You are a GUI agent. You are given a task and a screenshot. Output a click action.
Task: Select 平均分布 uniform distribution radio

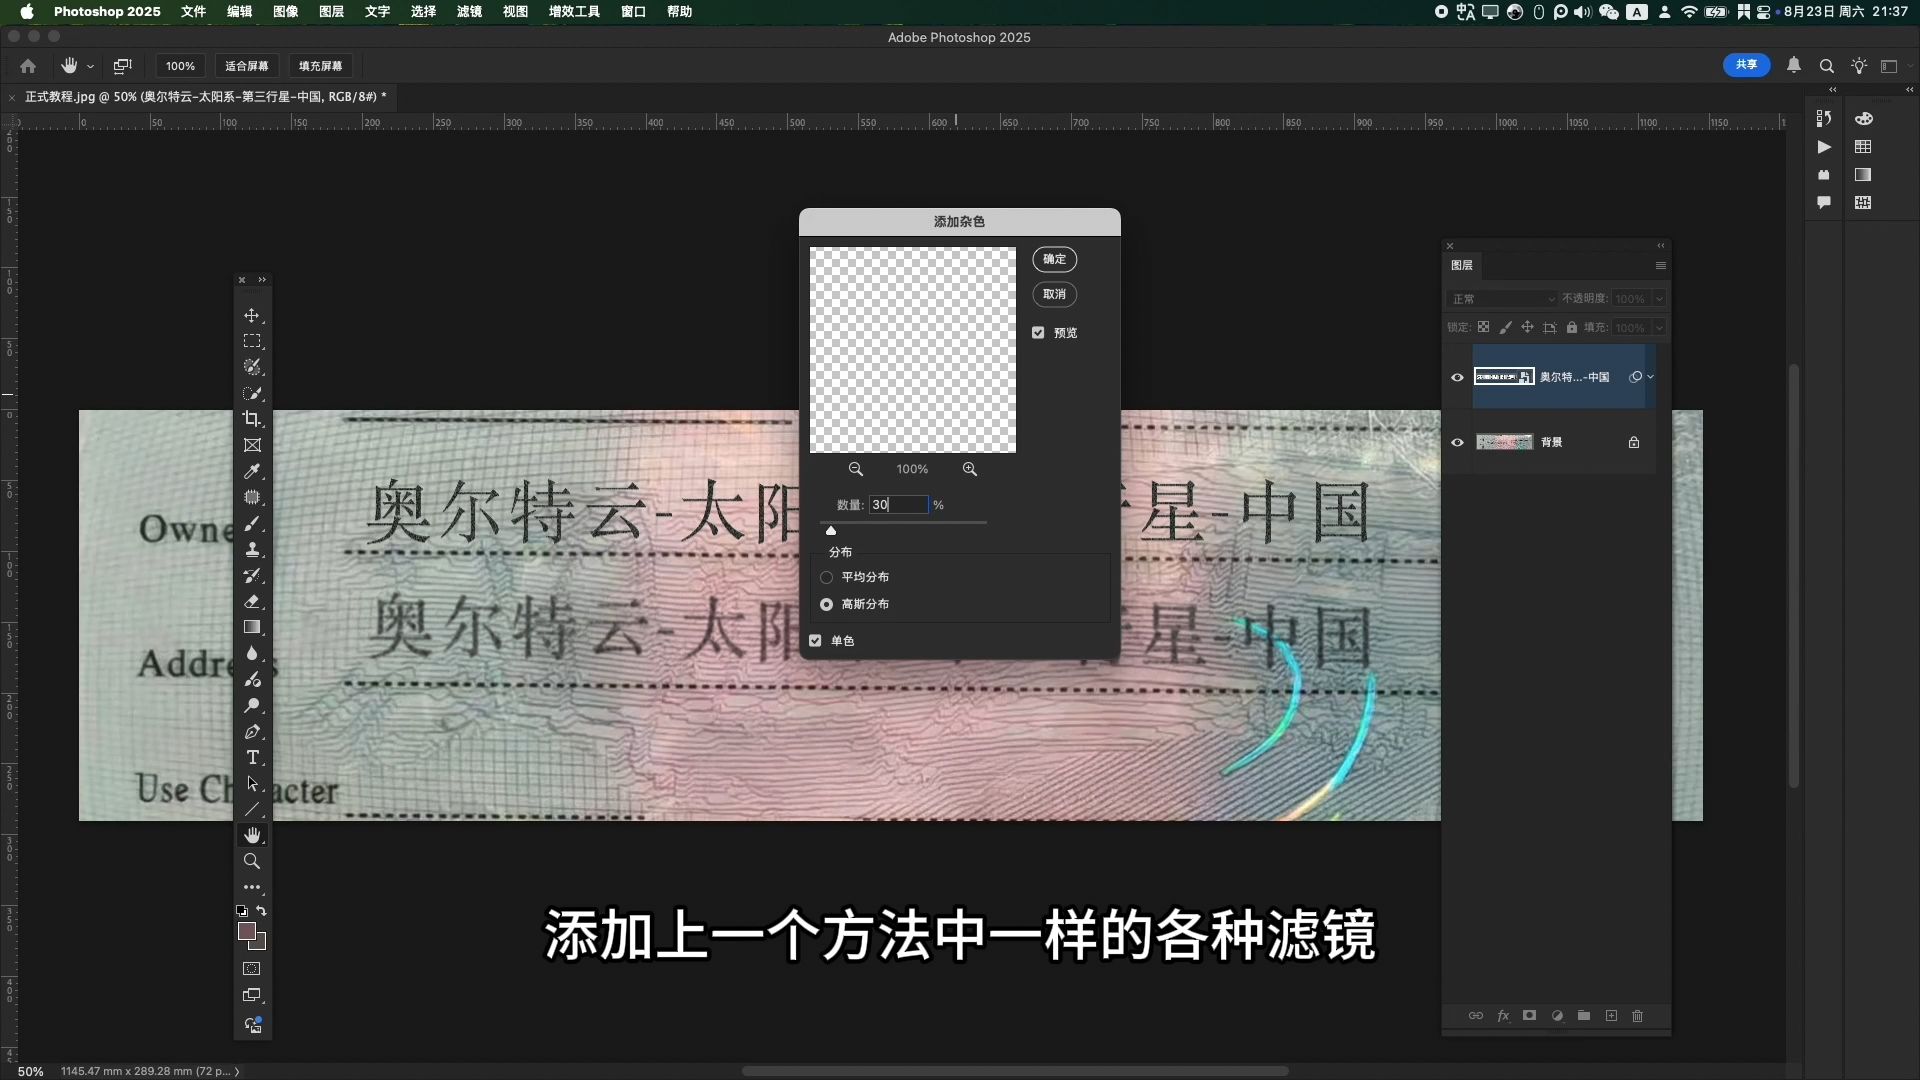(827, 577)
